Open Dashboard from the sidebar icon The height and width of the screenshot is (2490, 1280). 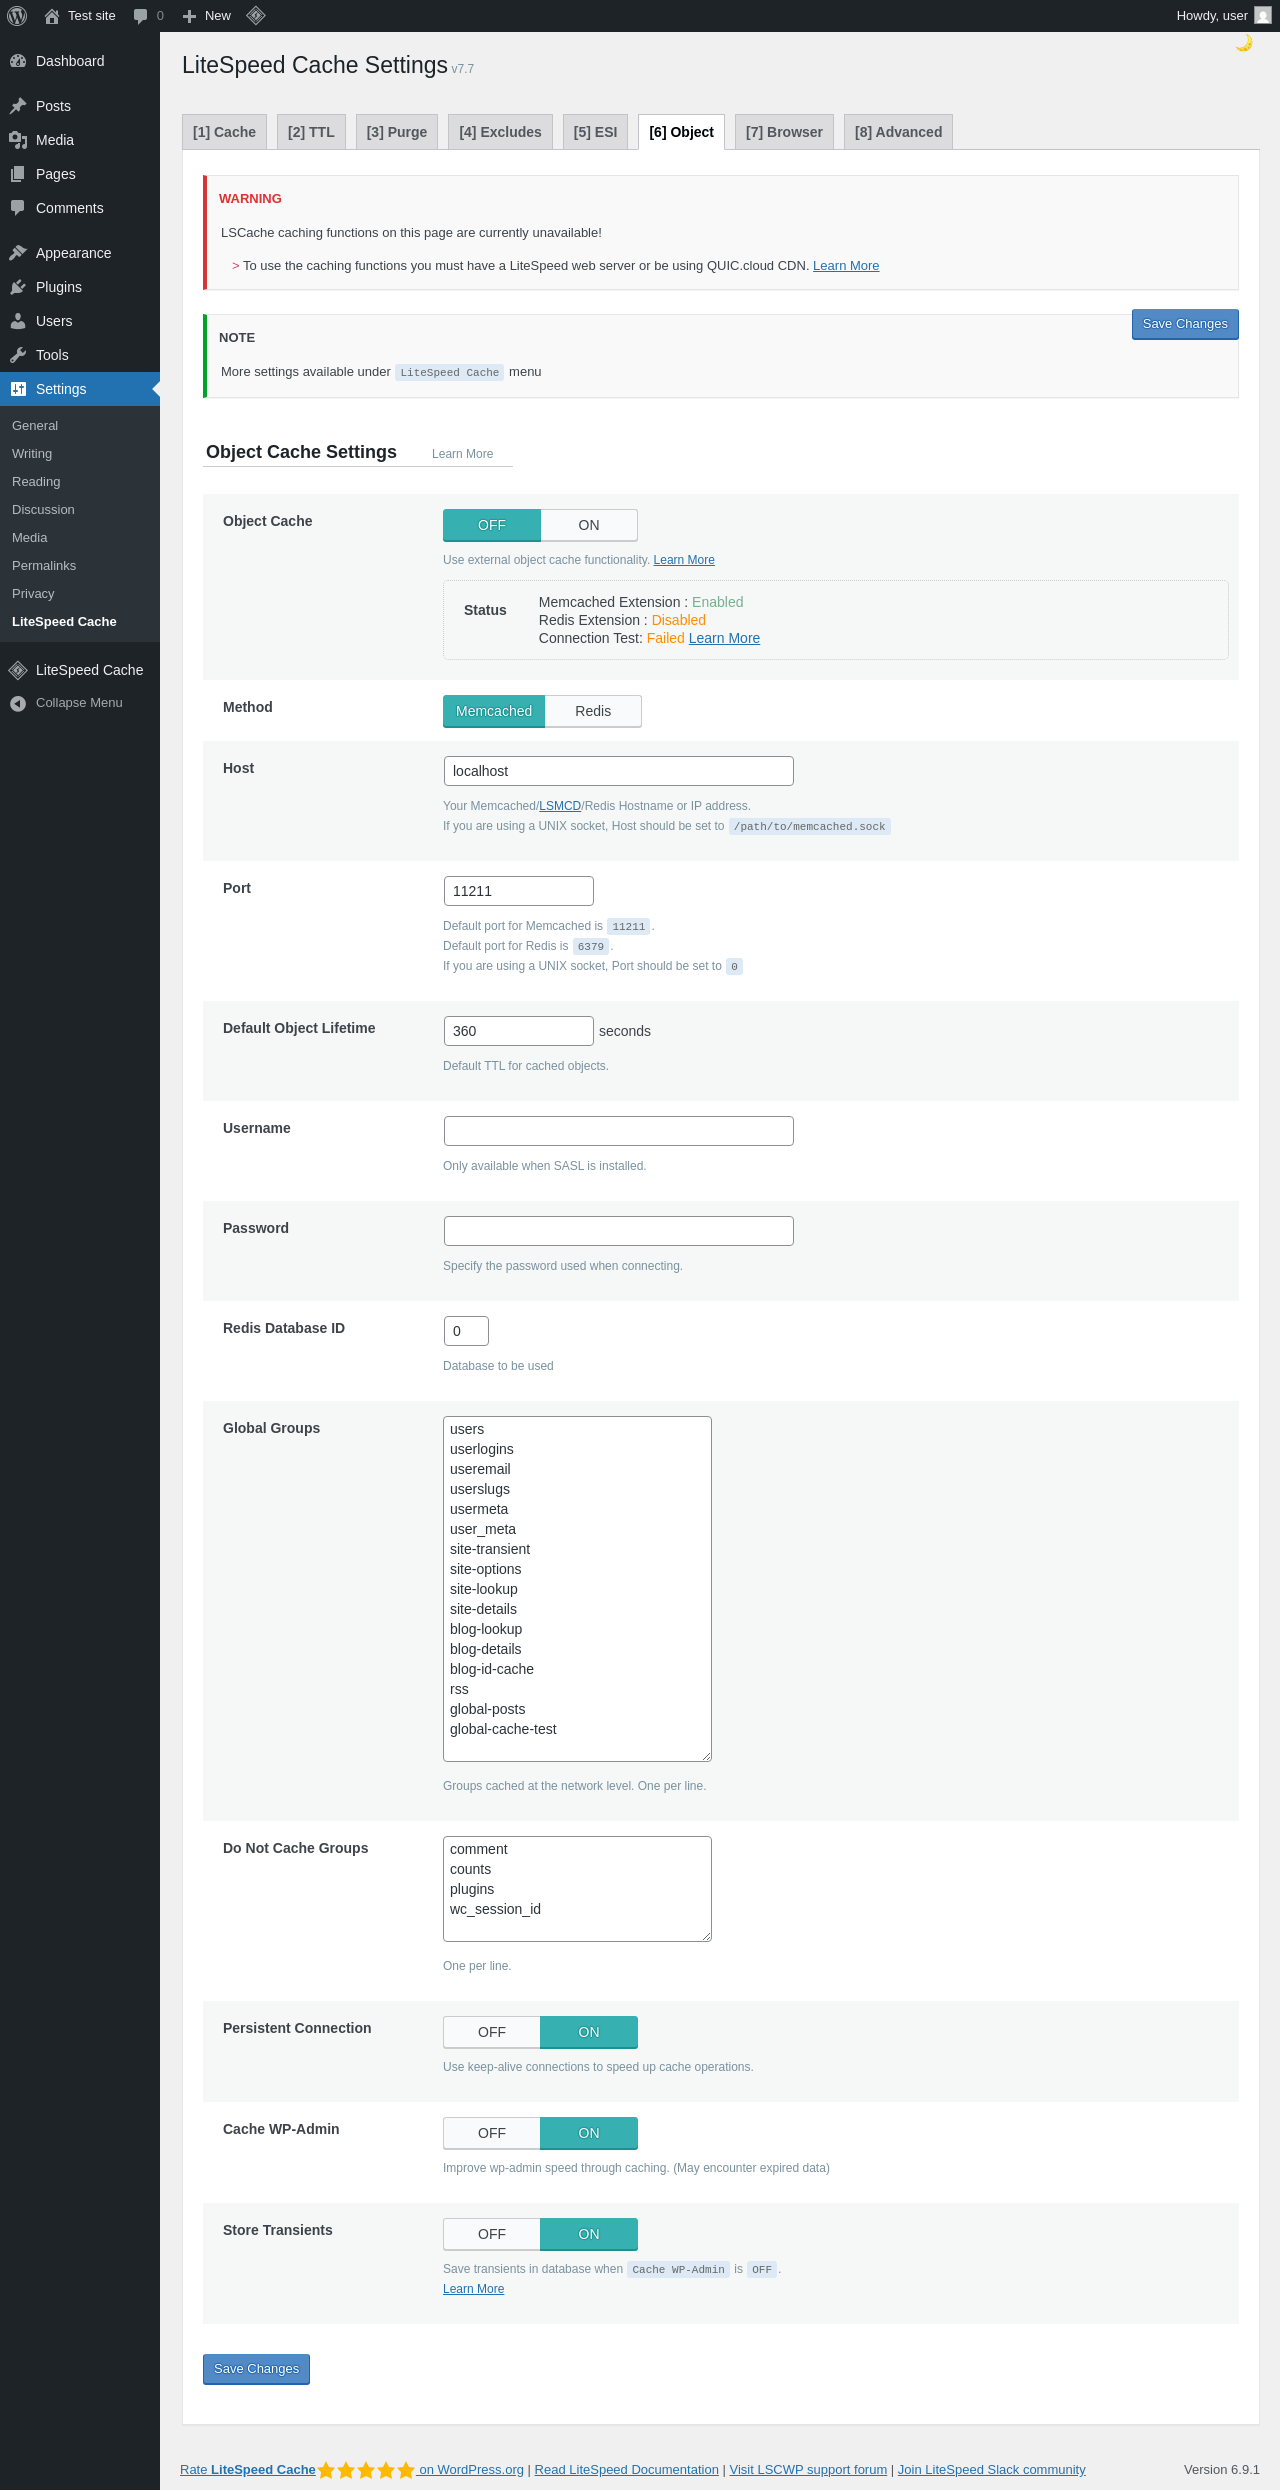[18, 61]
